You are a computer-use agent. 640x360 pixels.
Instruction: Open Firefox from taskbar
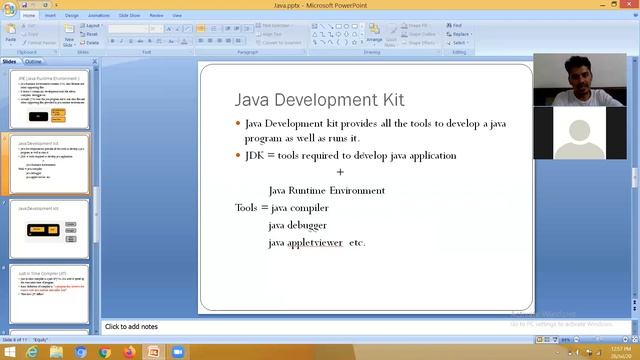[129, 352]
